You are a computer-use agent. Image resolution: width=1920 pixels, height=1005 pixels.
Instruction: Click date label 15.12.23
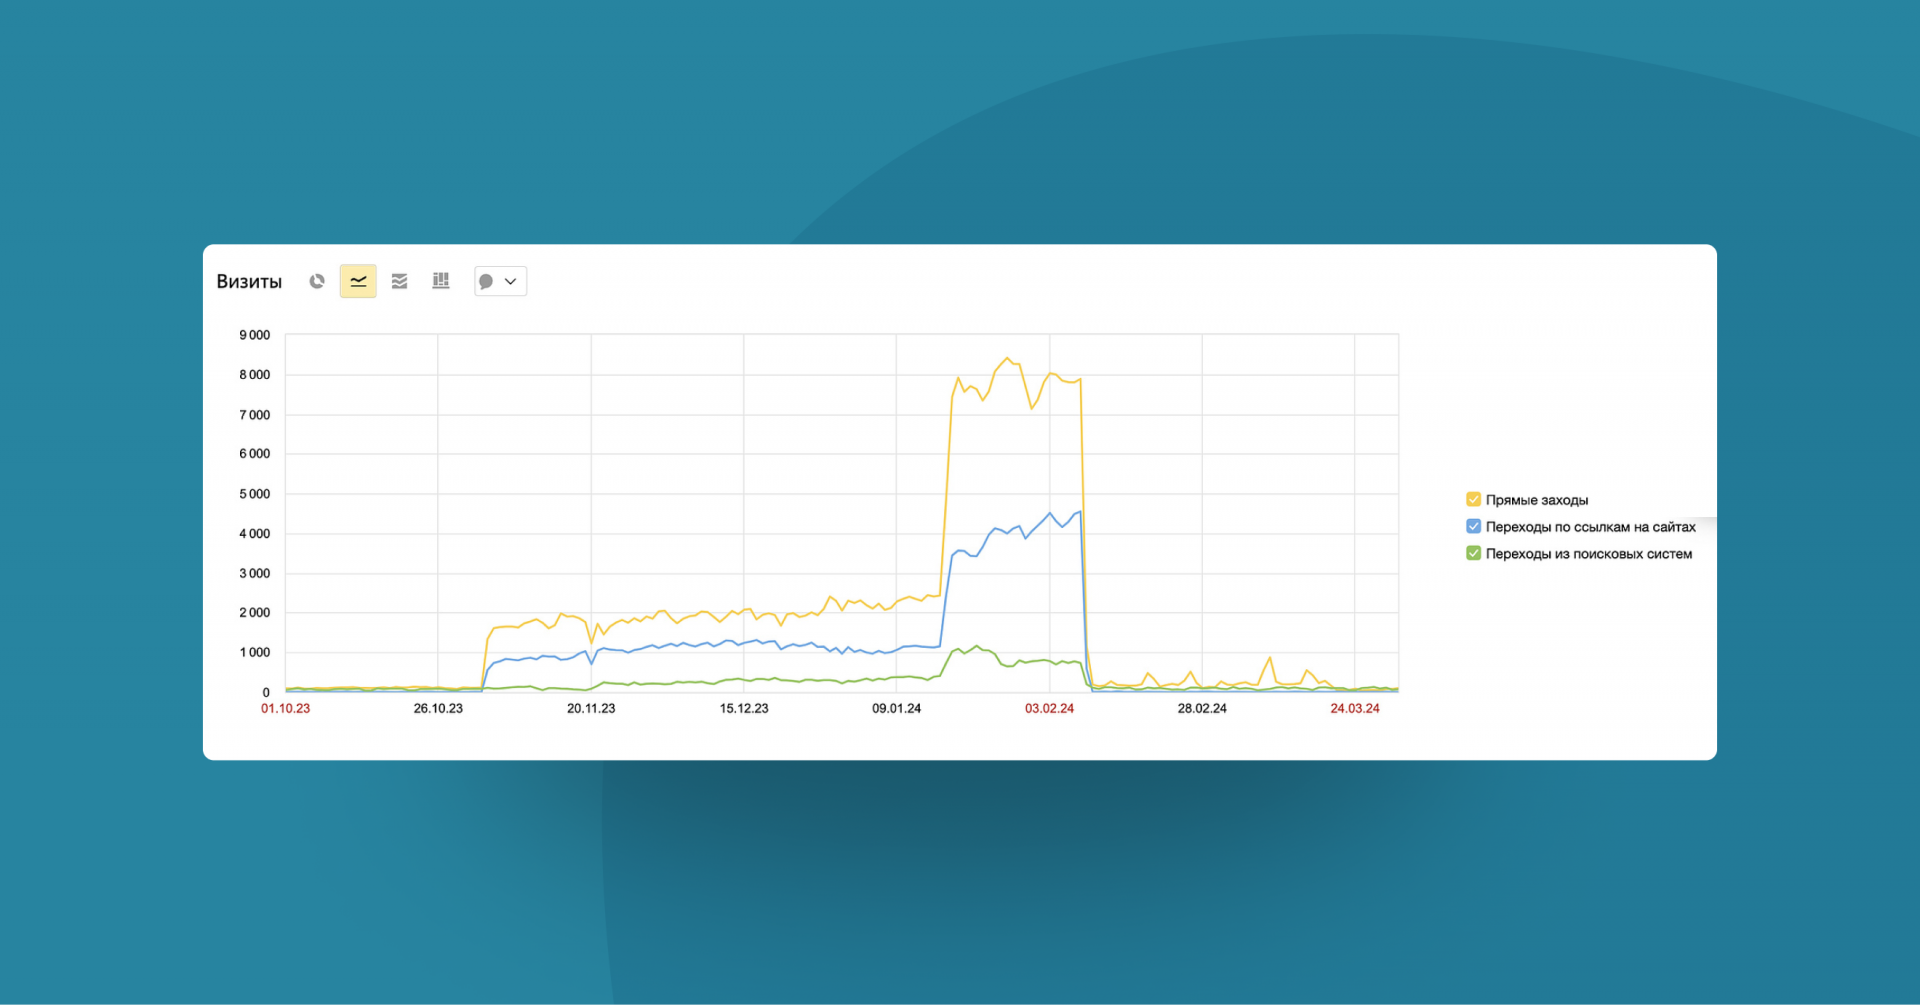pyautogui.click(x=744, y=709)
